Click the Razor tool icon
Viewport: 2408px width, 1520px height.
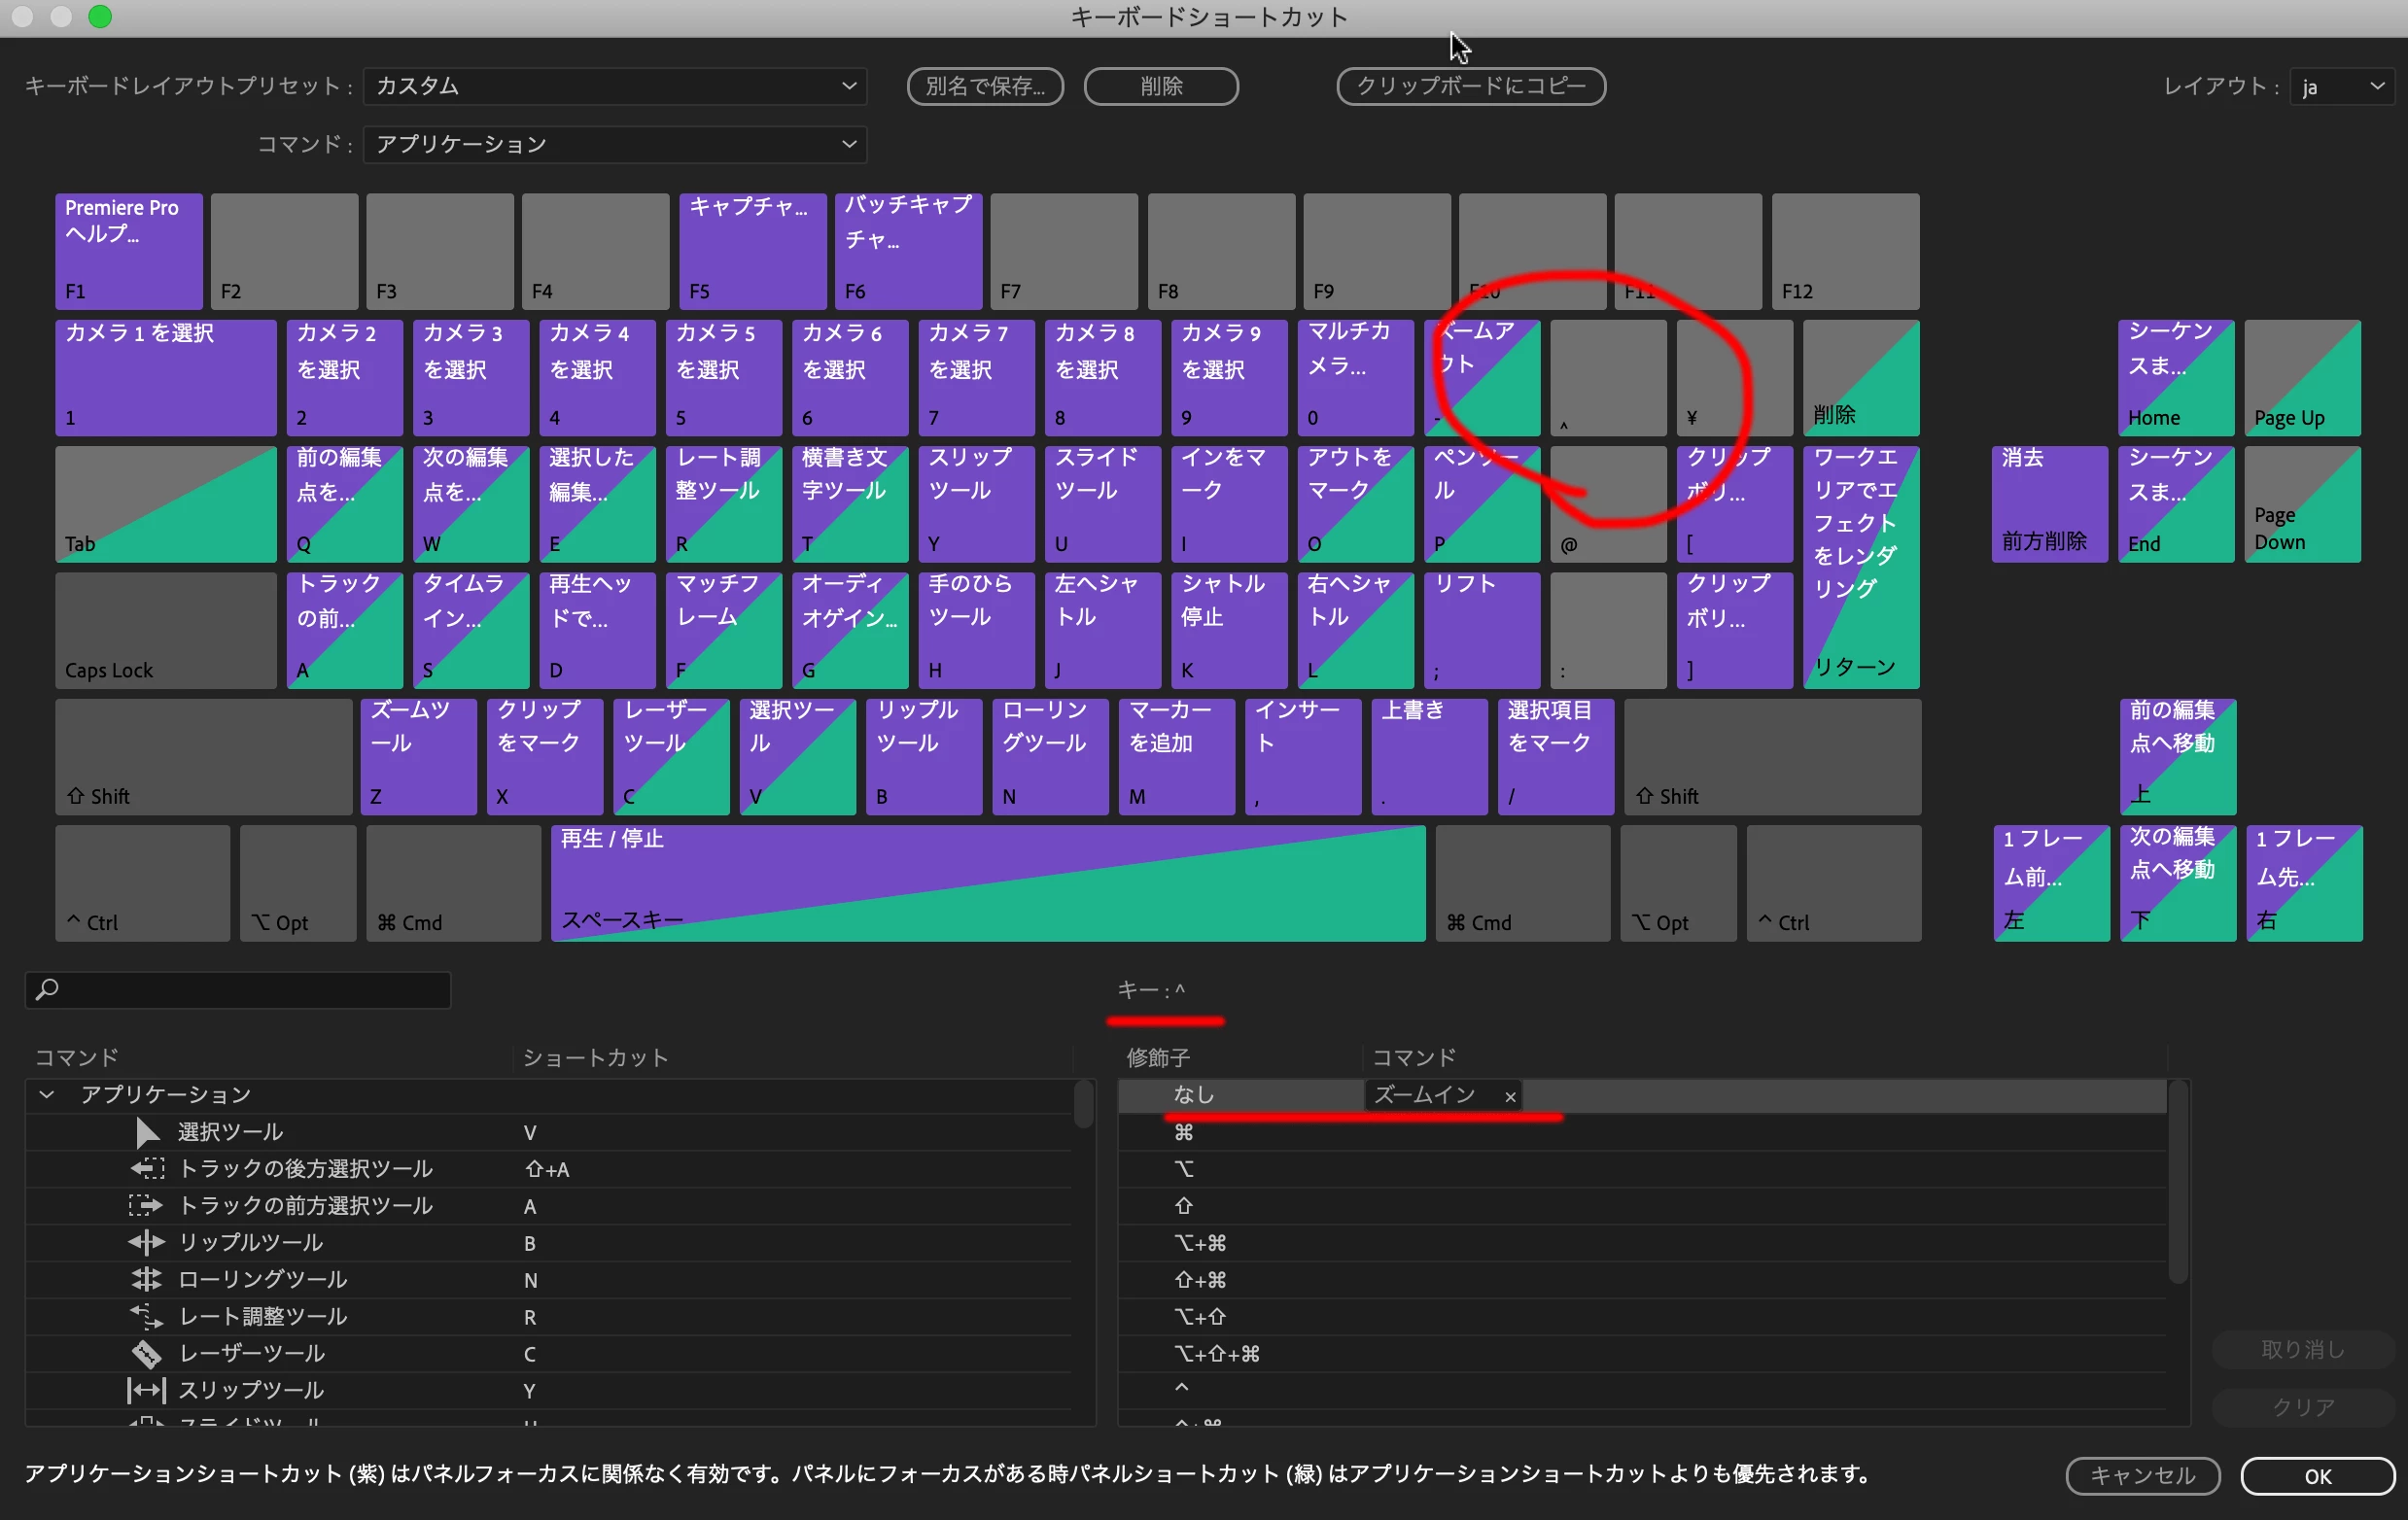click(147, 1353)
